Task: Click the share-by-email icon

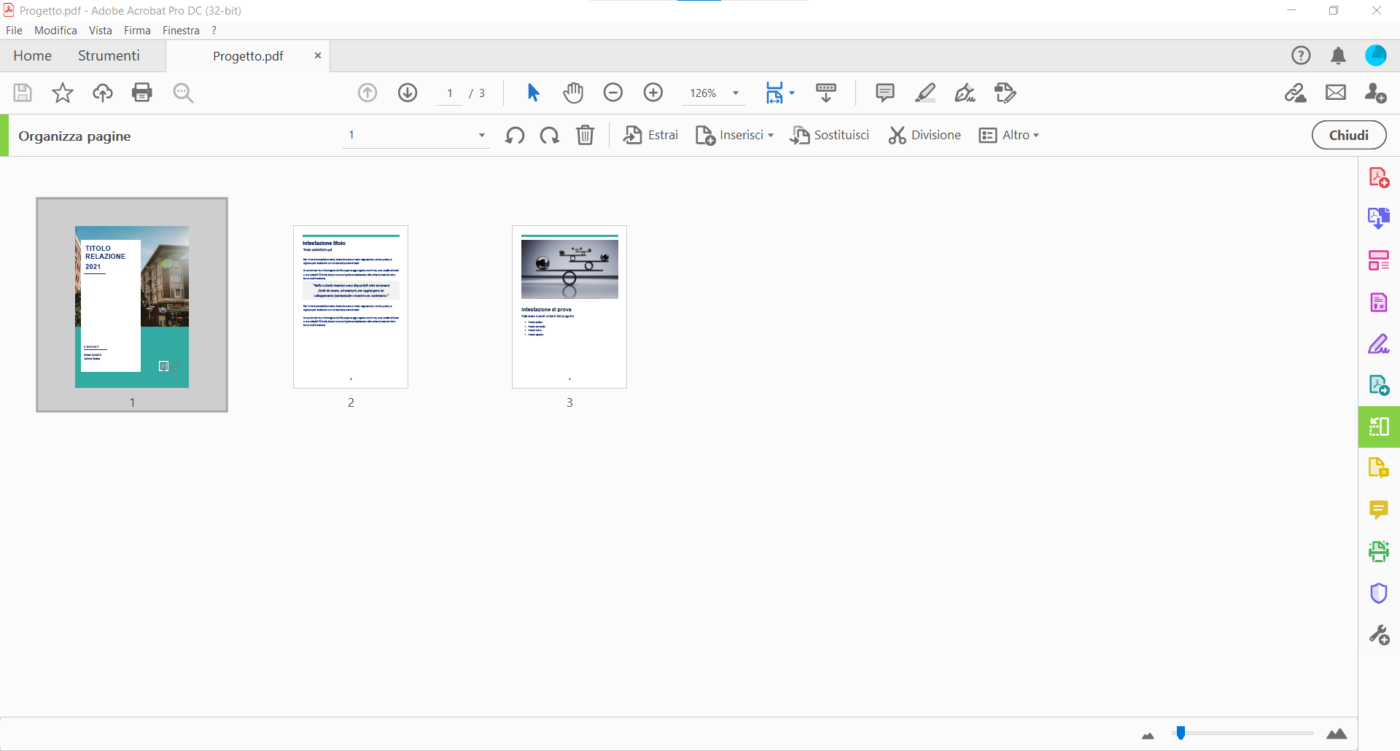Action: (x=1334, y=92)
